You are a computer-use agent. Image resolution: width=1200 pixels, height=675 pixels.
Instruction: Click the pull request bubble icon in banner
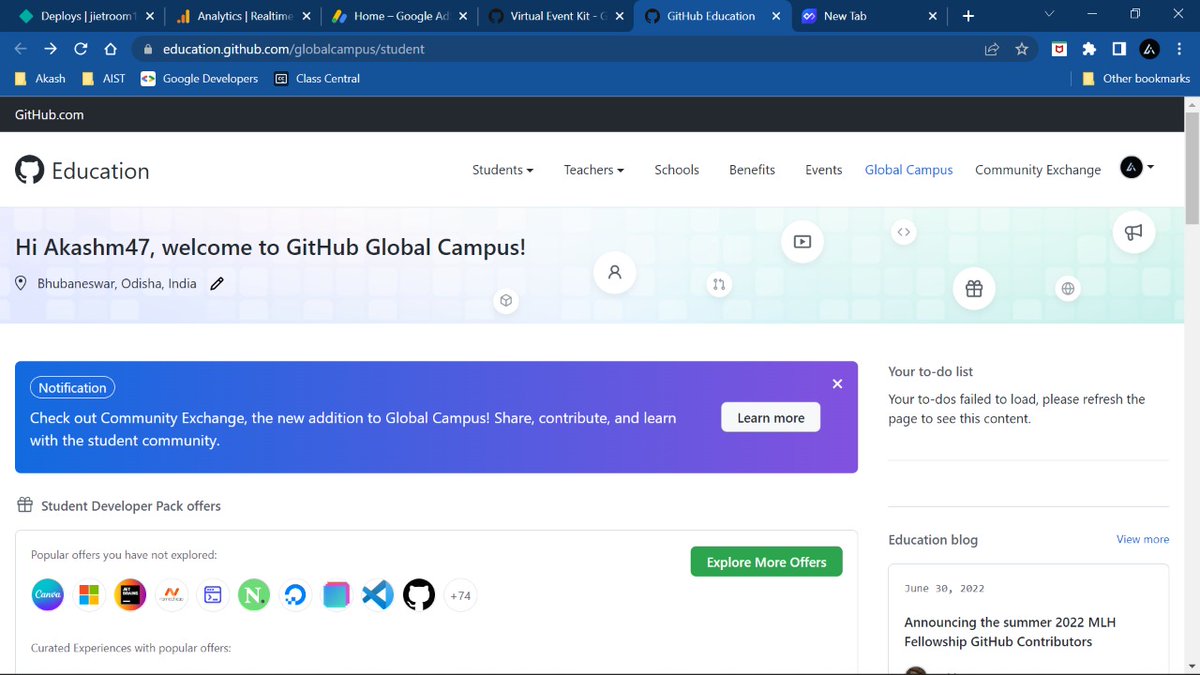point(718,284)
